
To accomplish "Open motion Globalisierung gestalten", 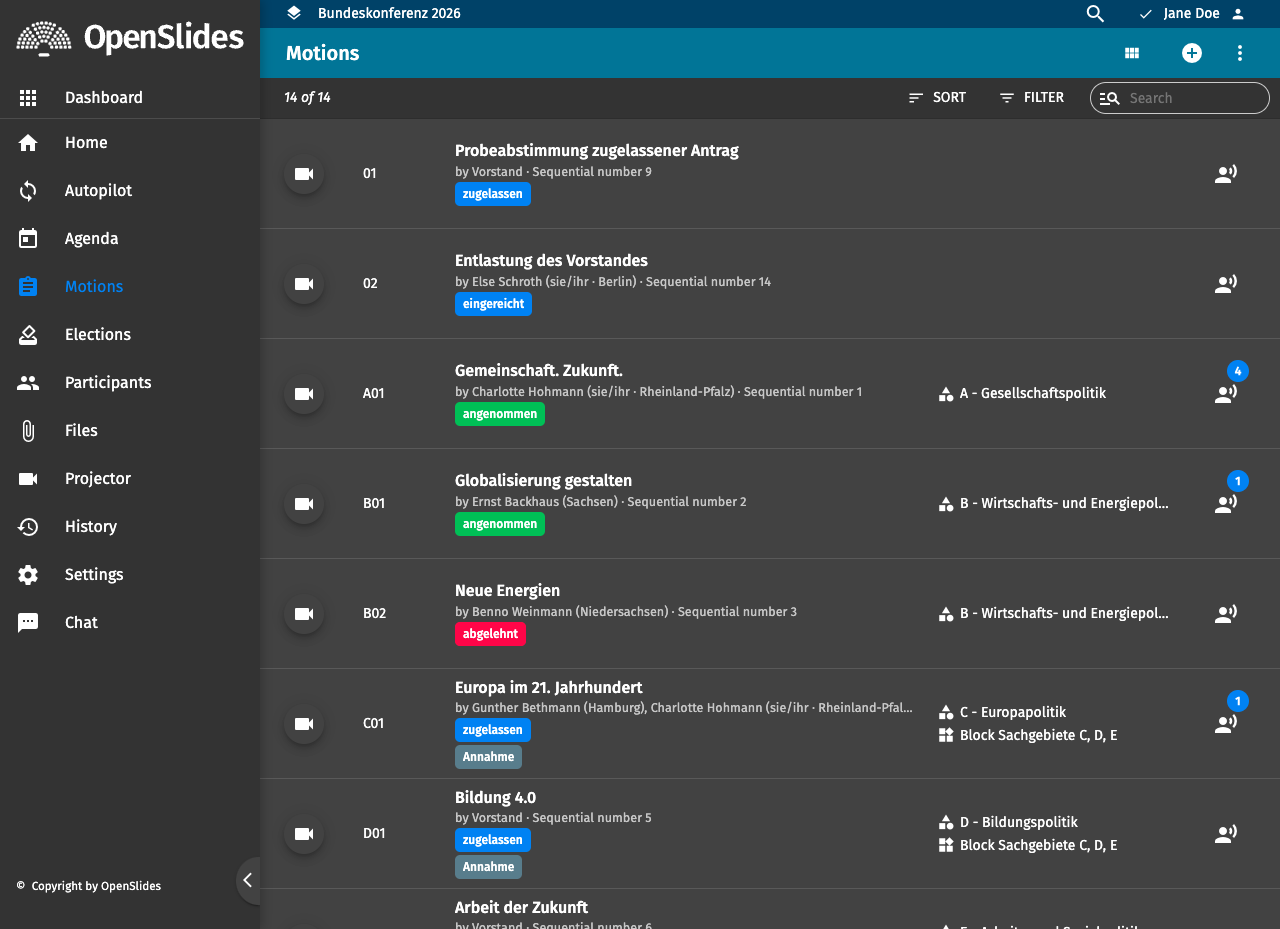I will (x=543, y=481).
